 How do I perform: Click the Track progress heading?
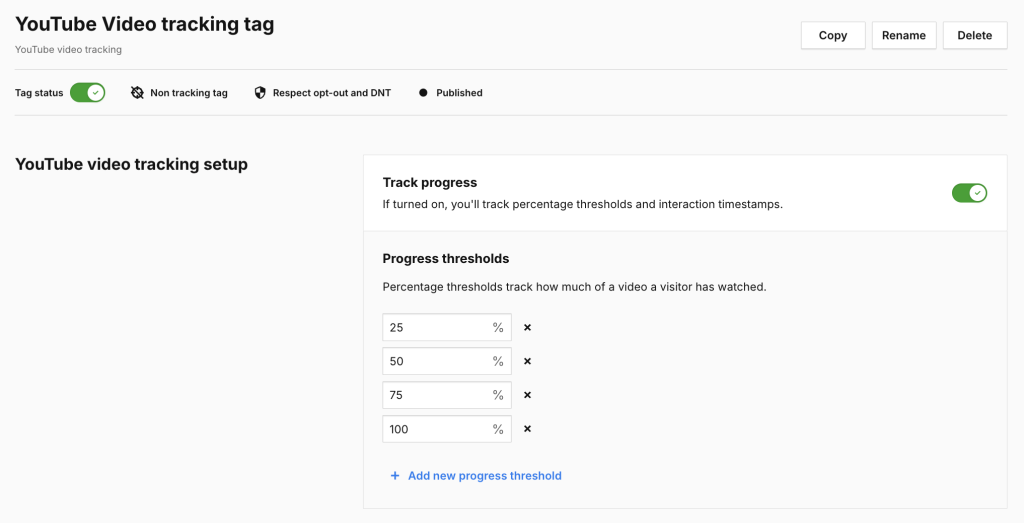430,183
